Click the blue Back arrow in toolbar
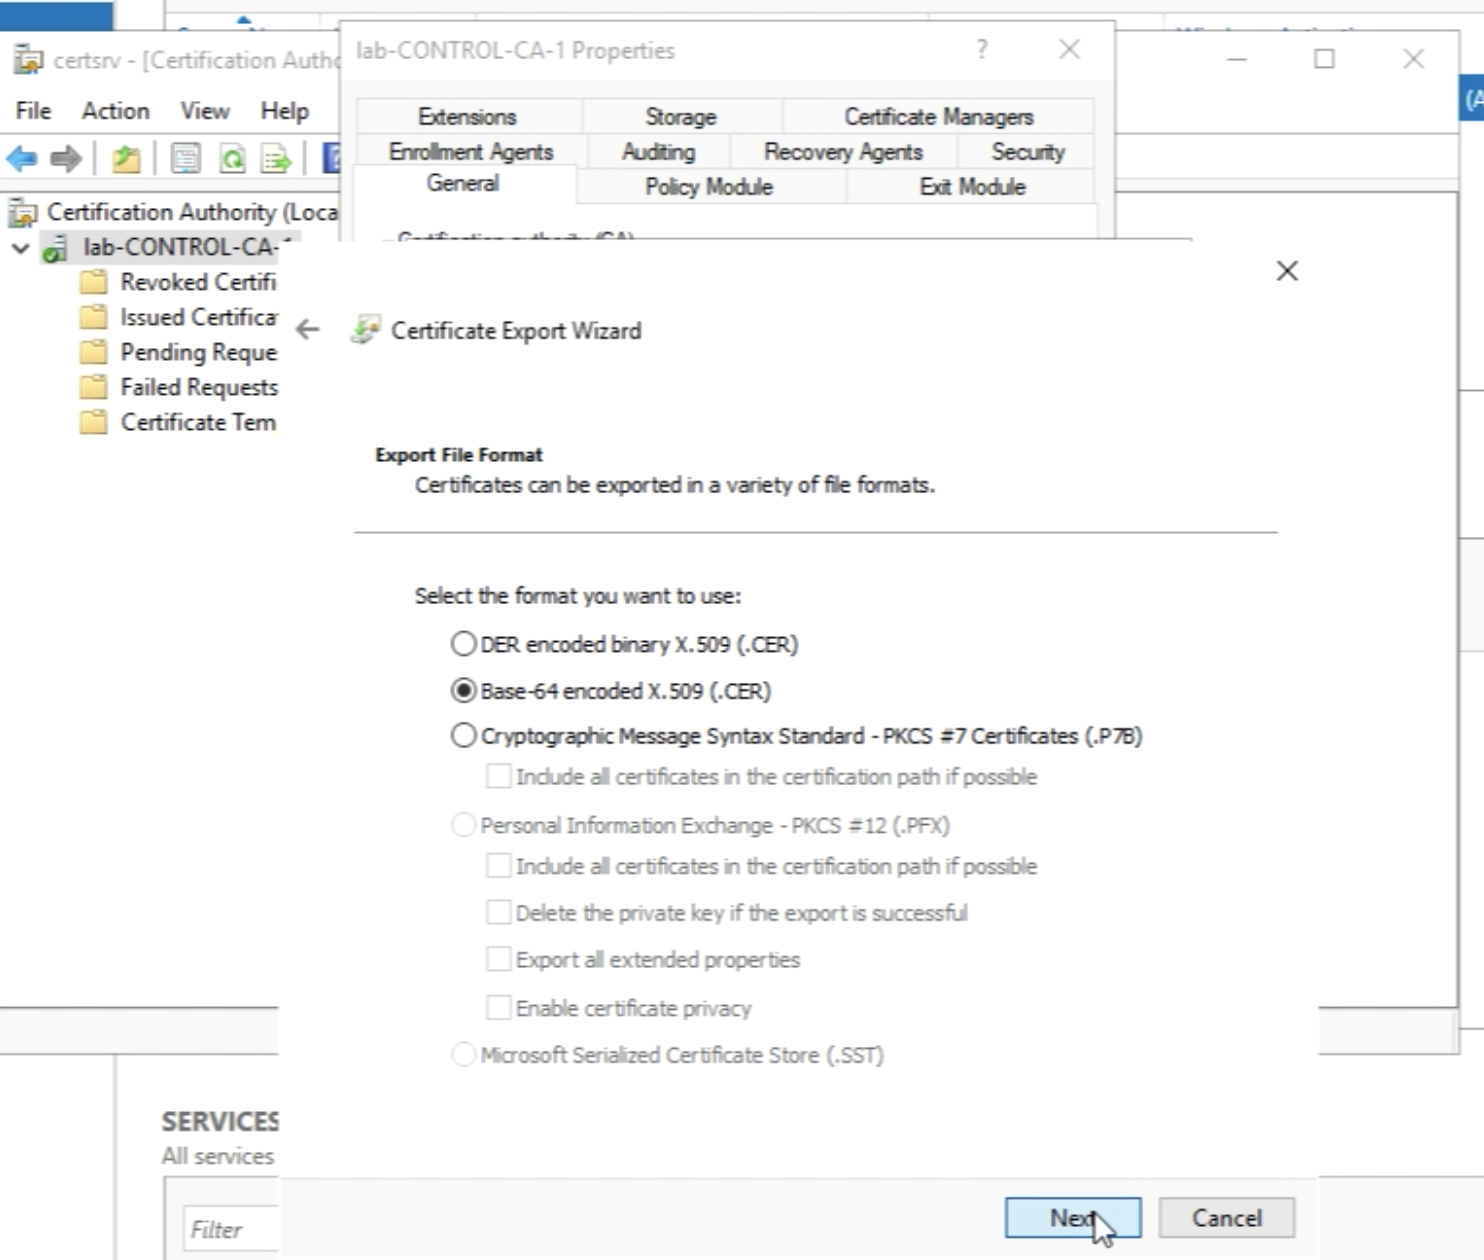Screen dimensions: 1484x1260 coord(22,158)
